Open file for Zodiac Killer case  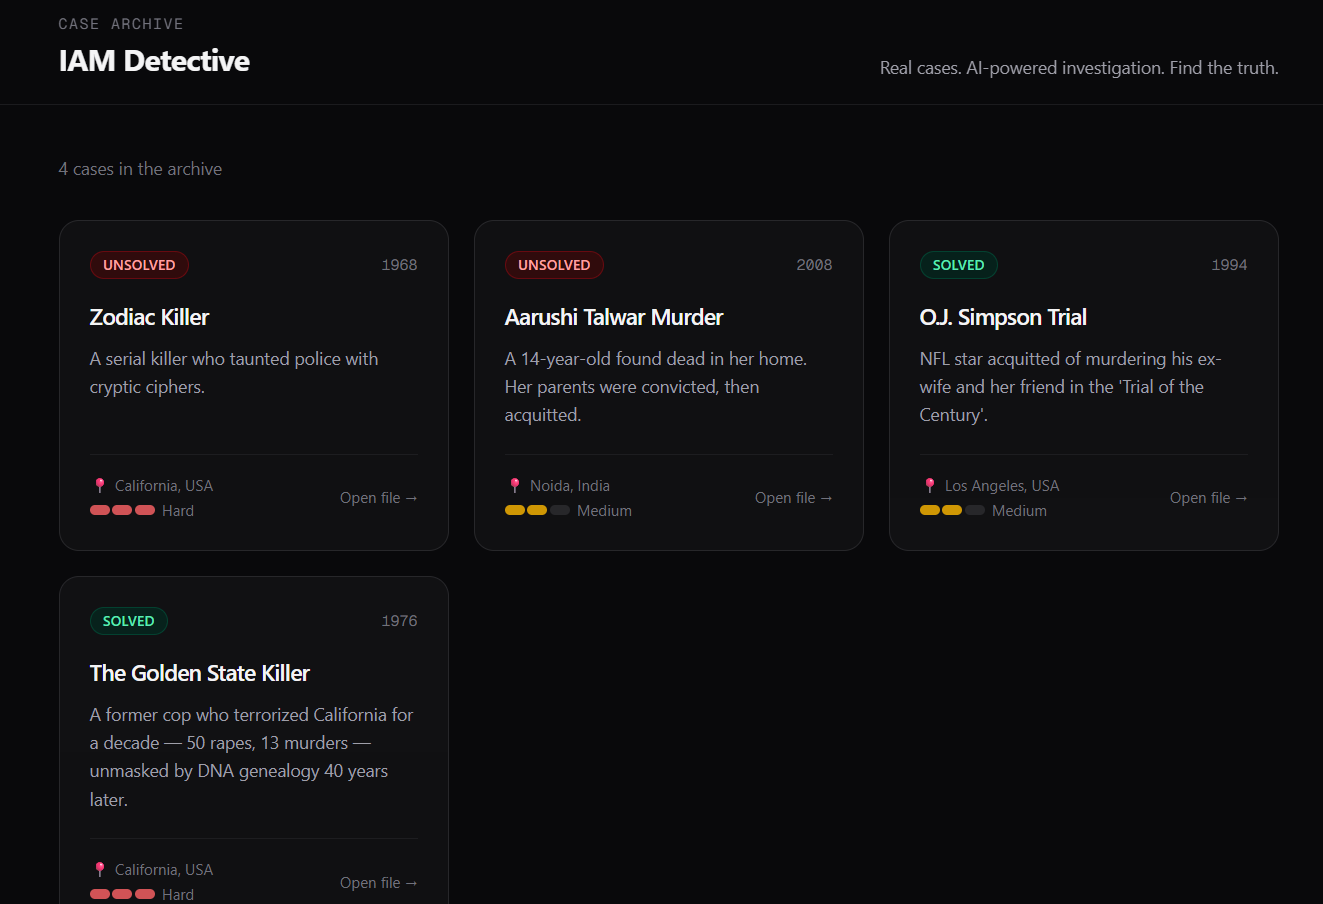coord(378,498)
